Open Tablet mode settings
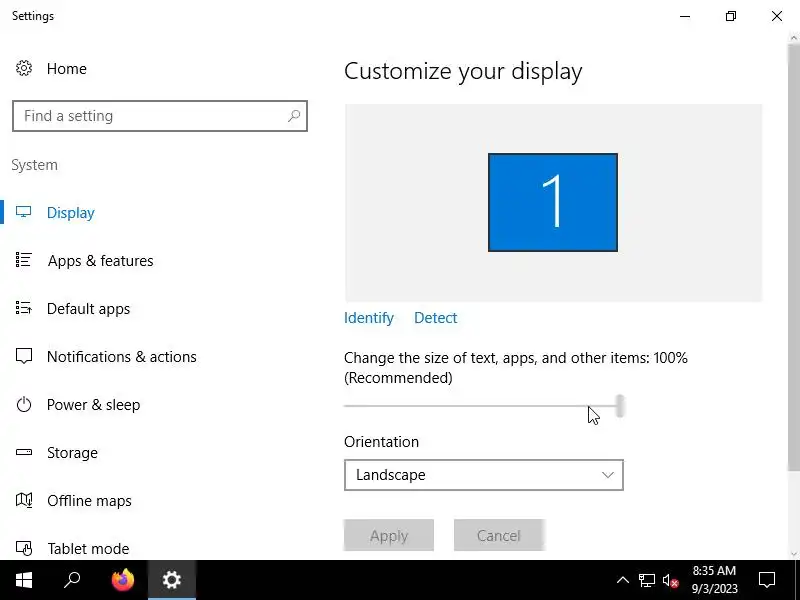800x600 pixels. (88, 548)
